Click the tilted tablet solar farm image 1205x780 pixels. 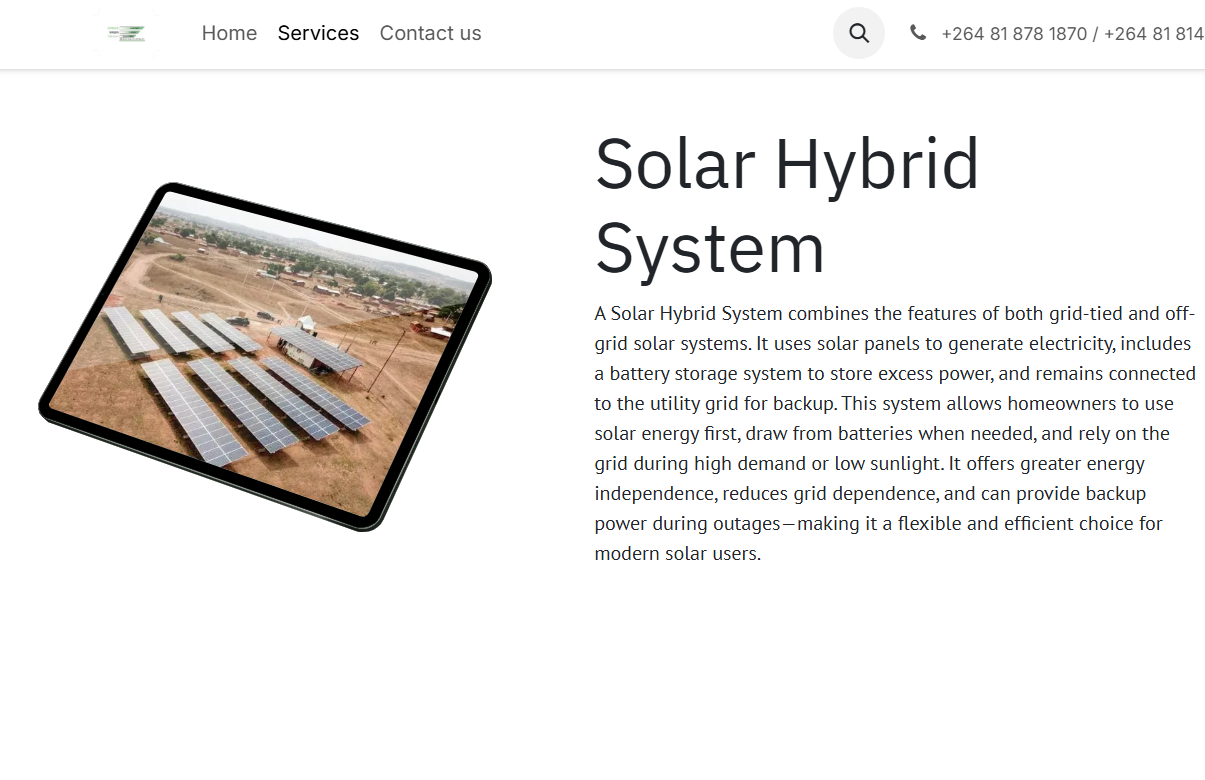[x=265, y=356]
